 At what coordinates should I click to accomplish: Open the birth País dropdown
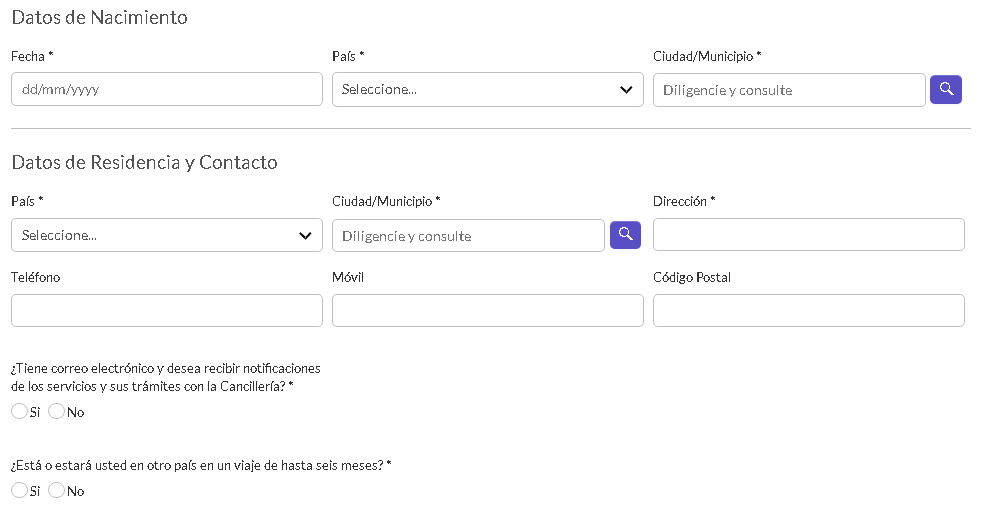pyautogui.click(x=487, y=89)
